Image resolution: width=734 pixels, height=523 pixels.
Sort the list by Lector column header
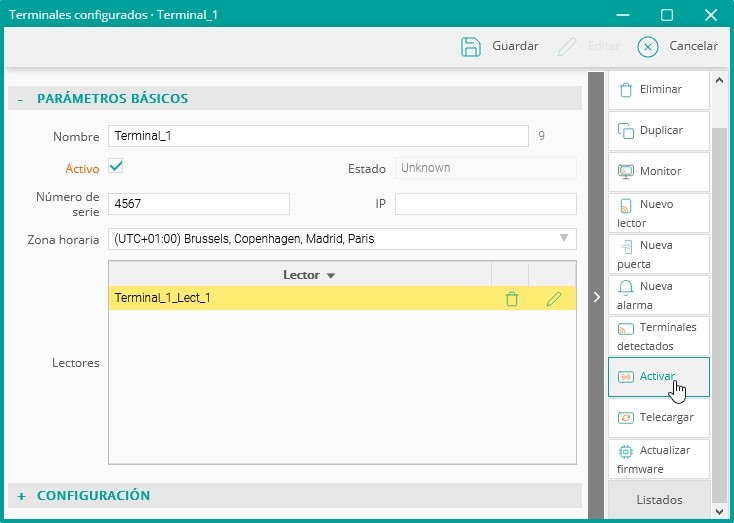pos(308,274)
